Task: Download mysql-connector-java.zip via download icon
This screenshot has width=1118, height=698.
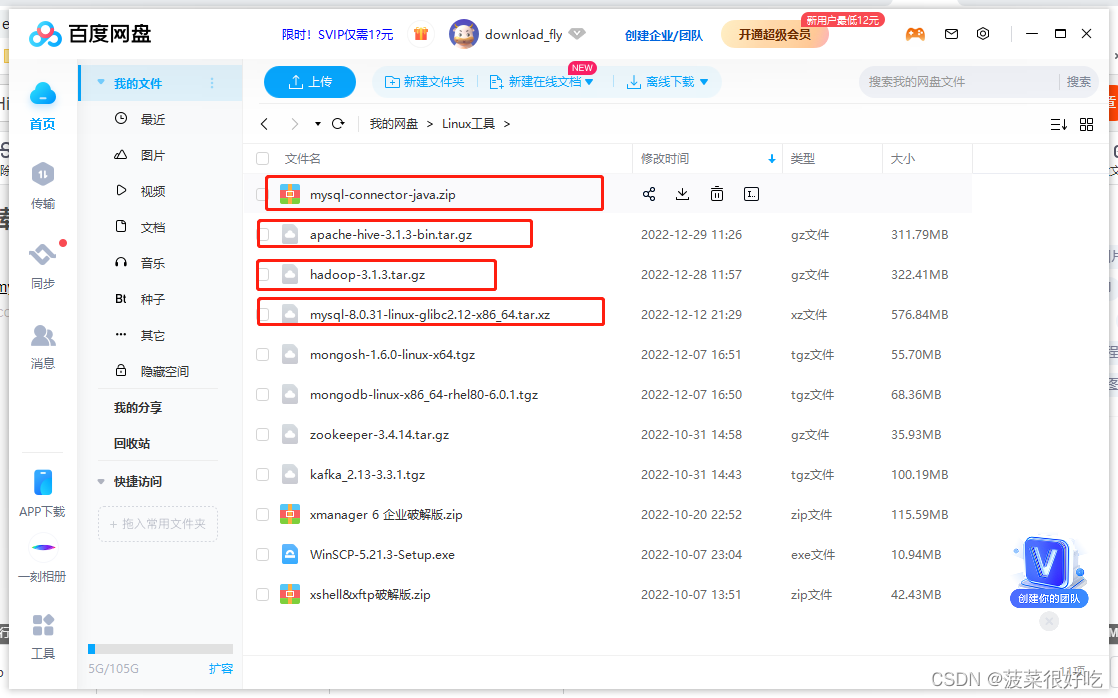Action: click(682, 194)
